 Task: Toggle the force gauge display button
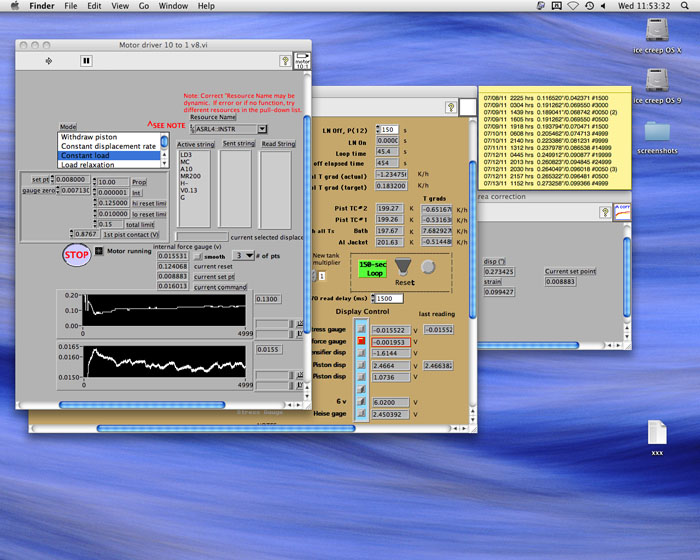click(361, 342)
